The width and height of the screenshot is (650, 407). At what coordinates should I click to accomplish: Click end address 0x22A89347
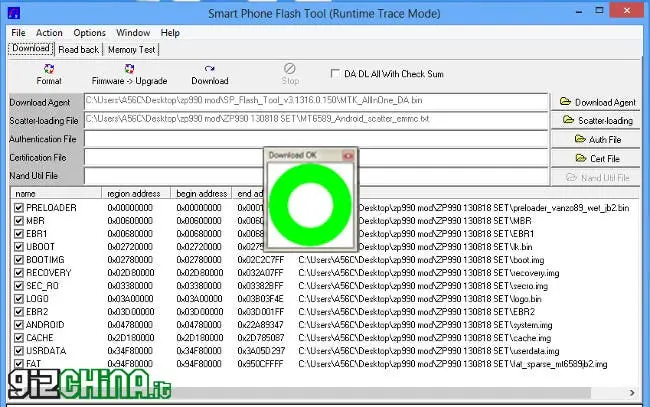click(x=260, y=325)
